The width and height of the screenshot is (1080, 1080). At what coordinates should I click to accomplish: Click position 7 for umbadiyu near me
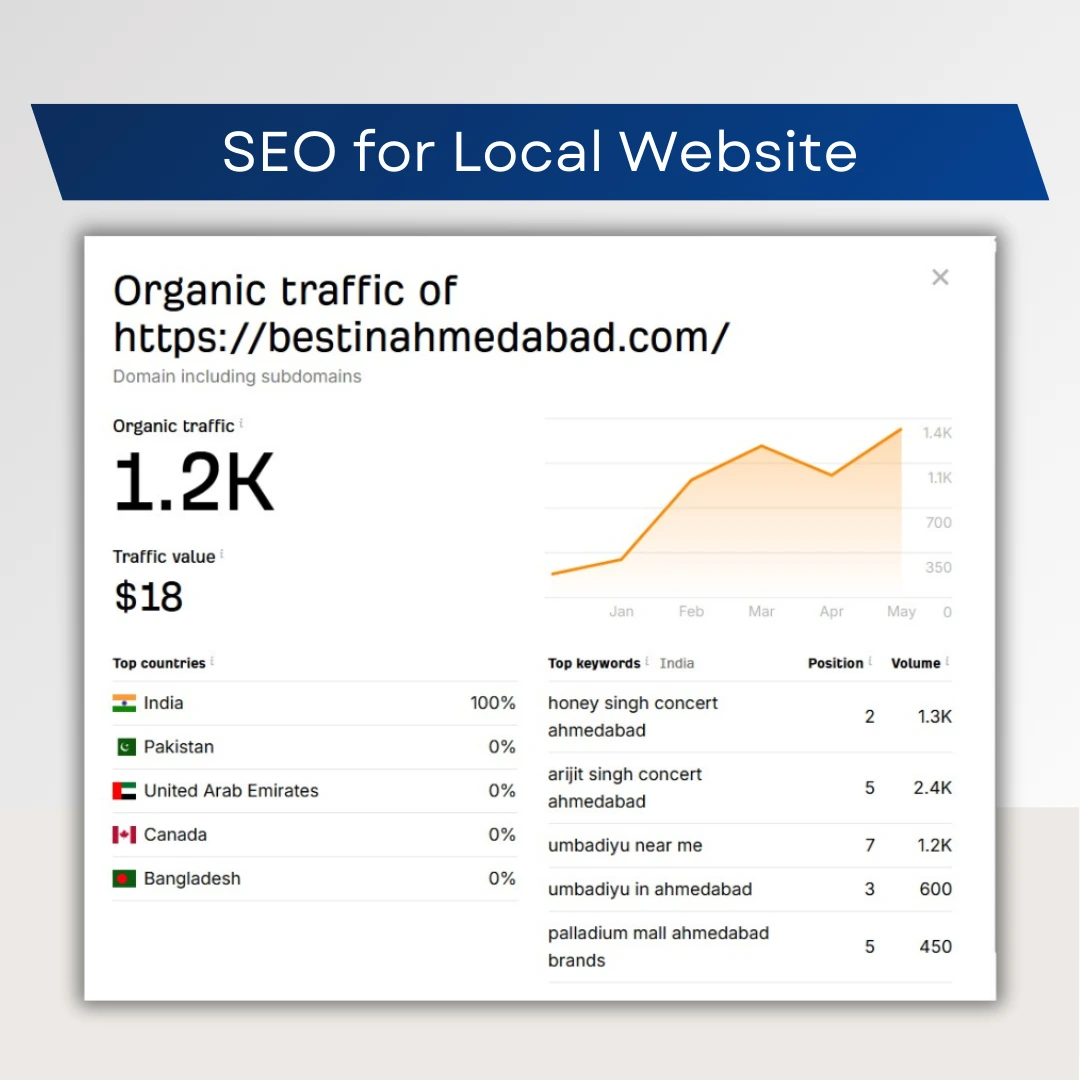click(x=869, y=845)
